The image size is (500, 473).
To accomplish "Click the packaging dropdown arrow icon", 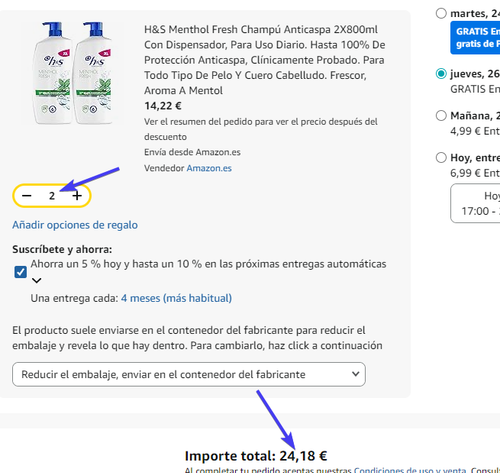I will coord(356,374).
